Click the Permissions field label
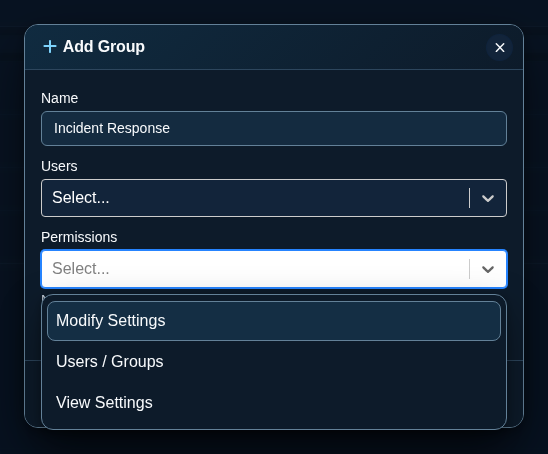 tap(79, 237)
